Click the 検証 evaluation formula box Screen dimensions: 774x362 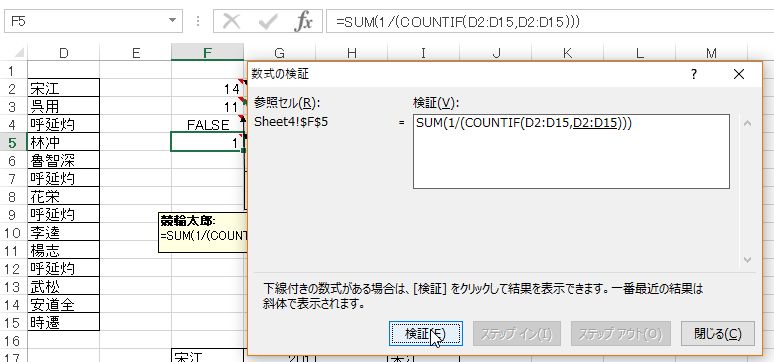(x=571, y=151)
